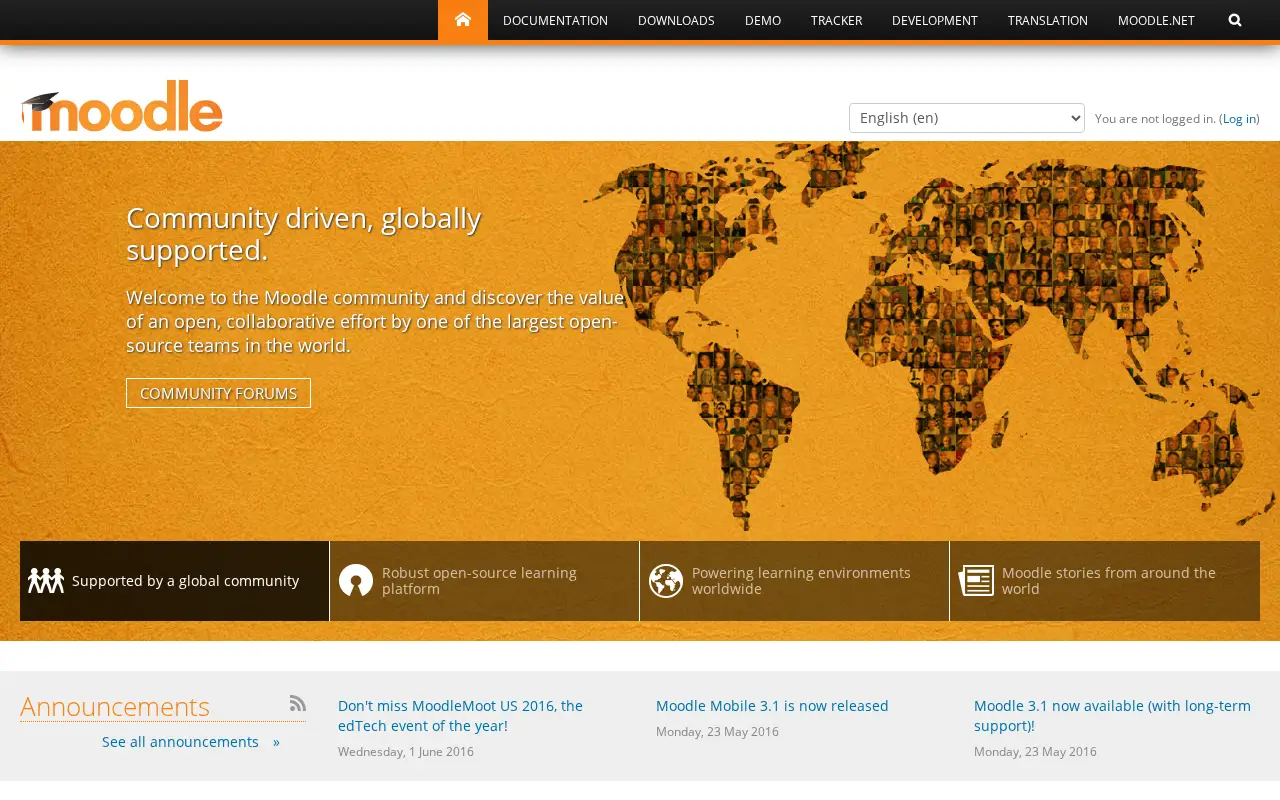Subscribe via the Announcements RSS icon
Image resolution: width=1280 pixels, height=800 pixels.
click(x=298, y=703)
